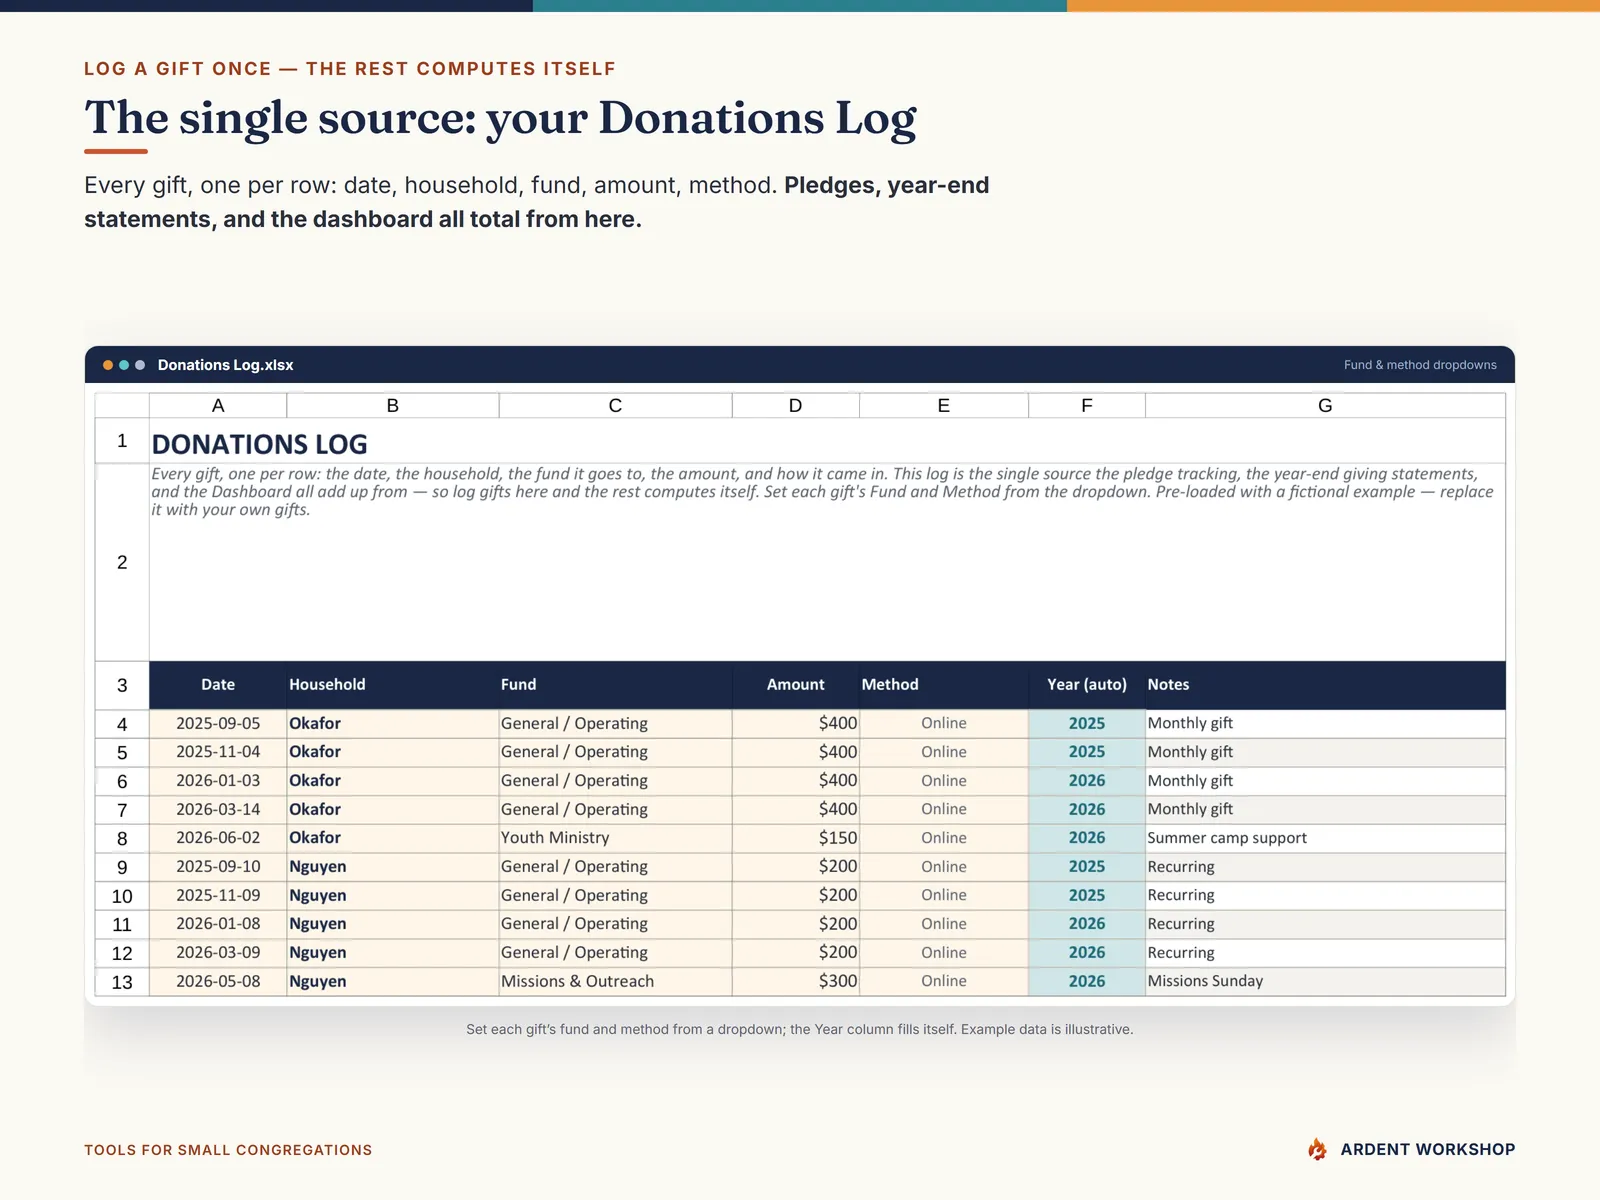Open the Youth Ministry fund cell

point(615,838)
